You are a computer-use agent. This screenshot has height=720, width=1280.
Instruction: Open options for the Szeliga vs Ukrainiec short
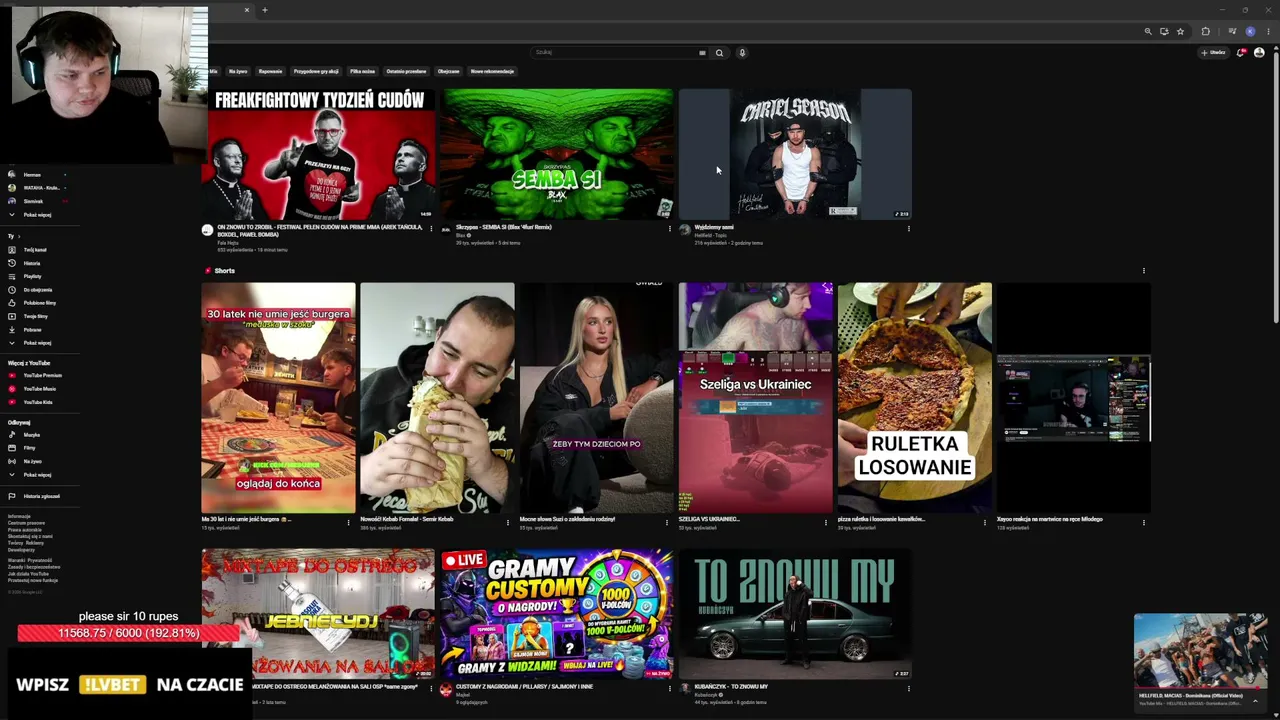pos(825,522)
